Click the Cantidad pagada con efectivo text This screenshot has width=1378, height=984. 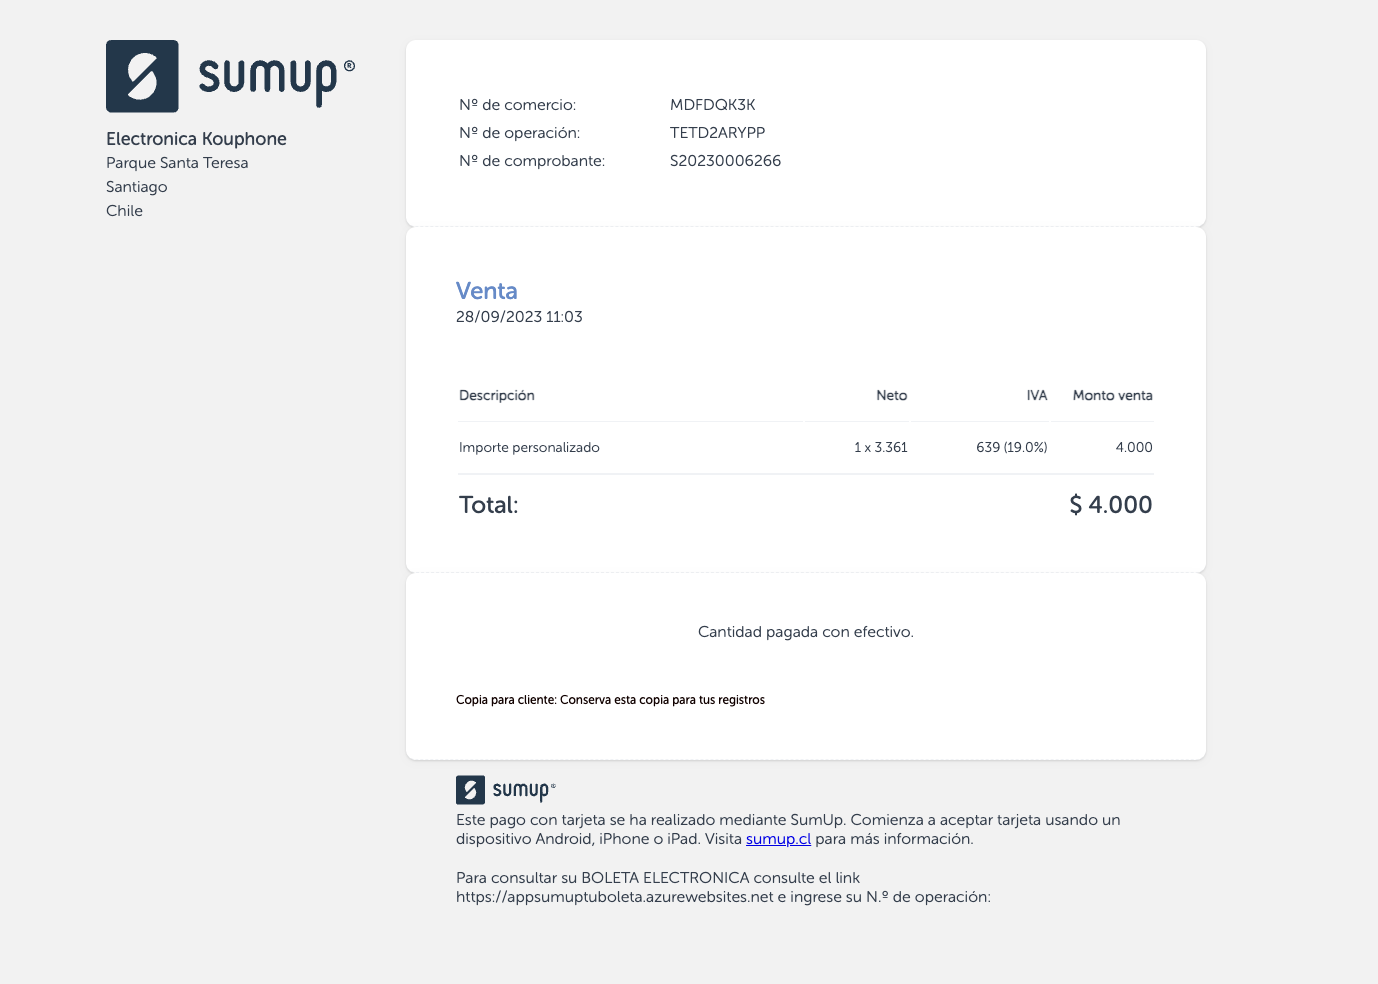pyautogui.click(x=805, y=632)
